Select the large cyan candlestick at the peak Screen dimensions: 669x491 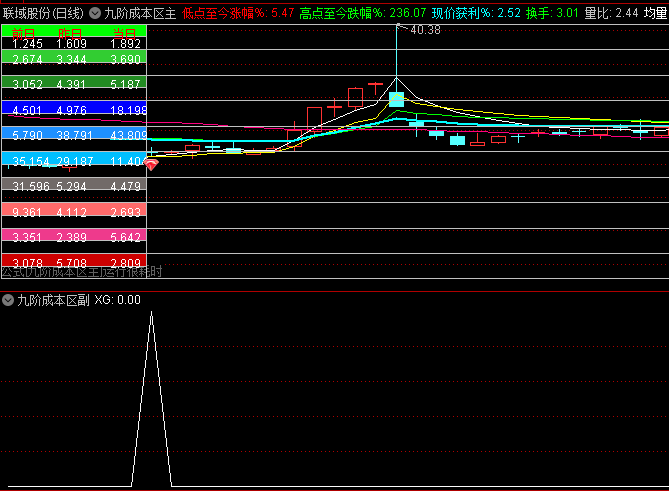tap(396, 99)
